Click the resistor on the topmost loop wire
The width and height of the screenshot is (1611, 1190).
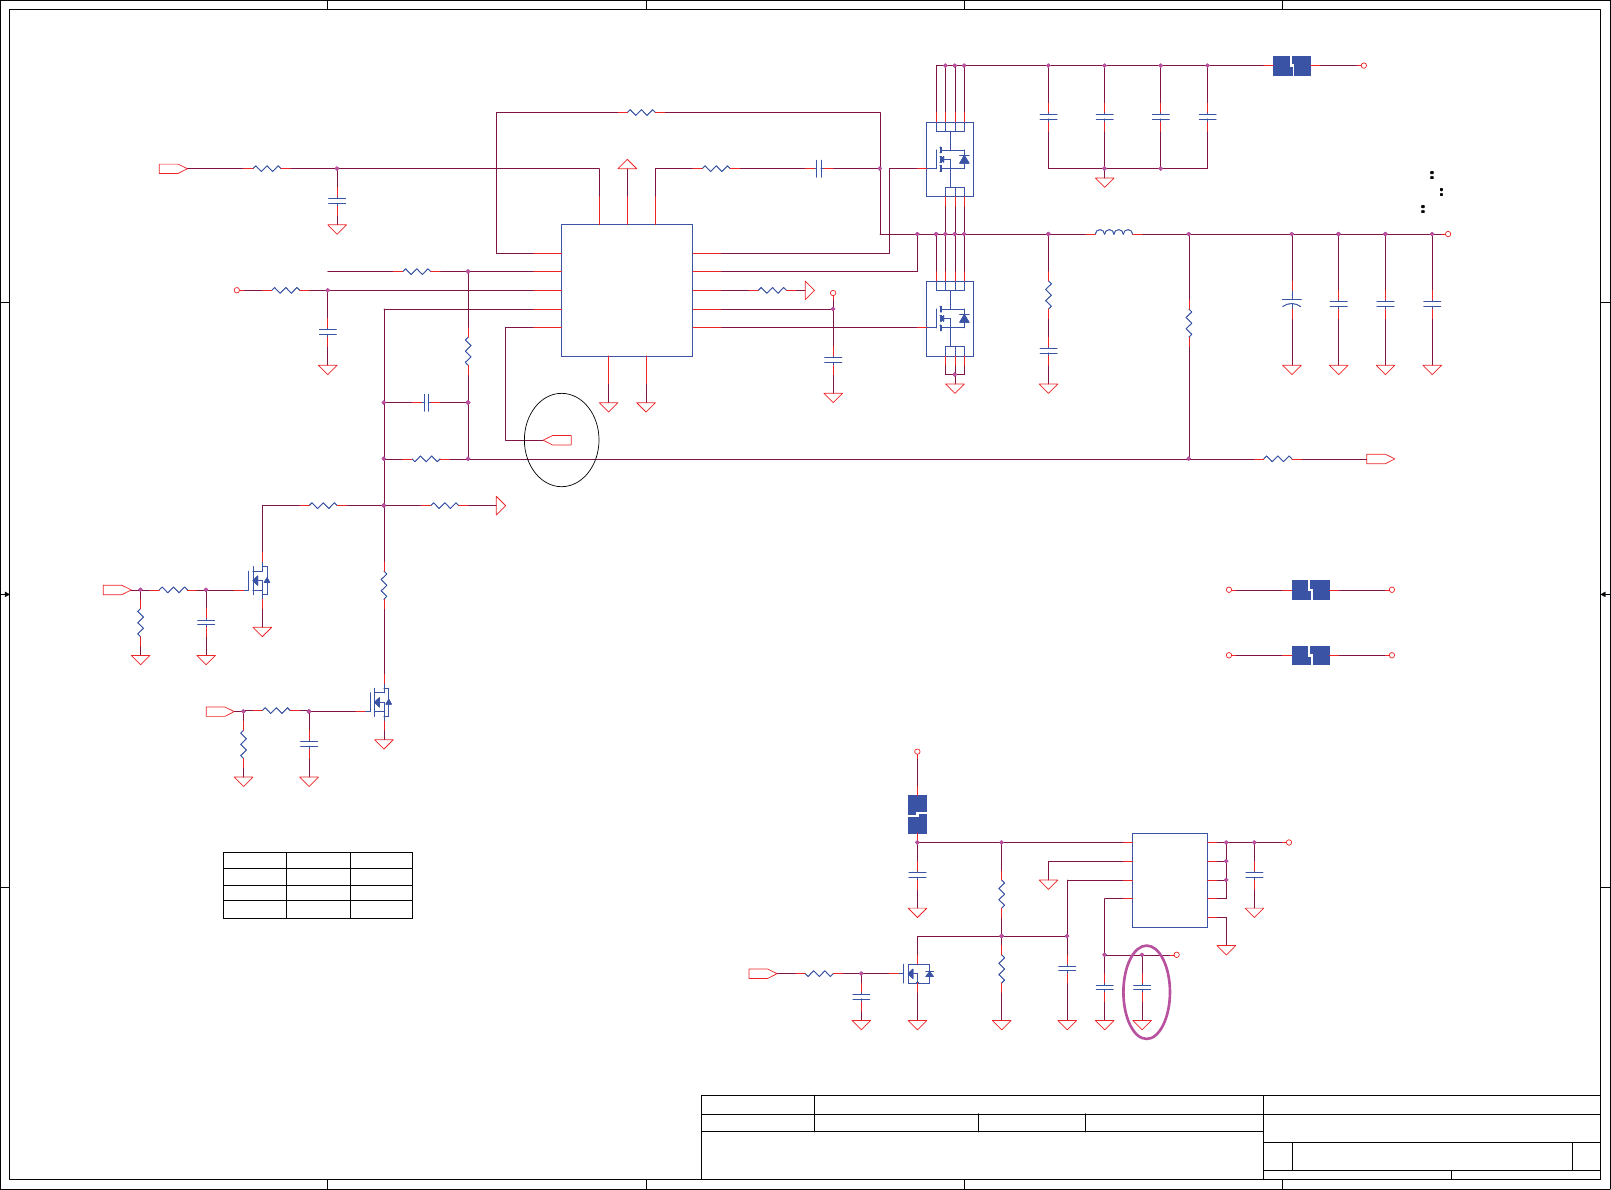click(x=641, y=113)
